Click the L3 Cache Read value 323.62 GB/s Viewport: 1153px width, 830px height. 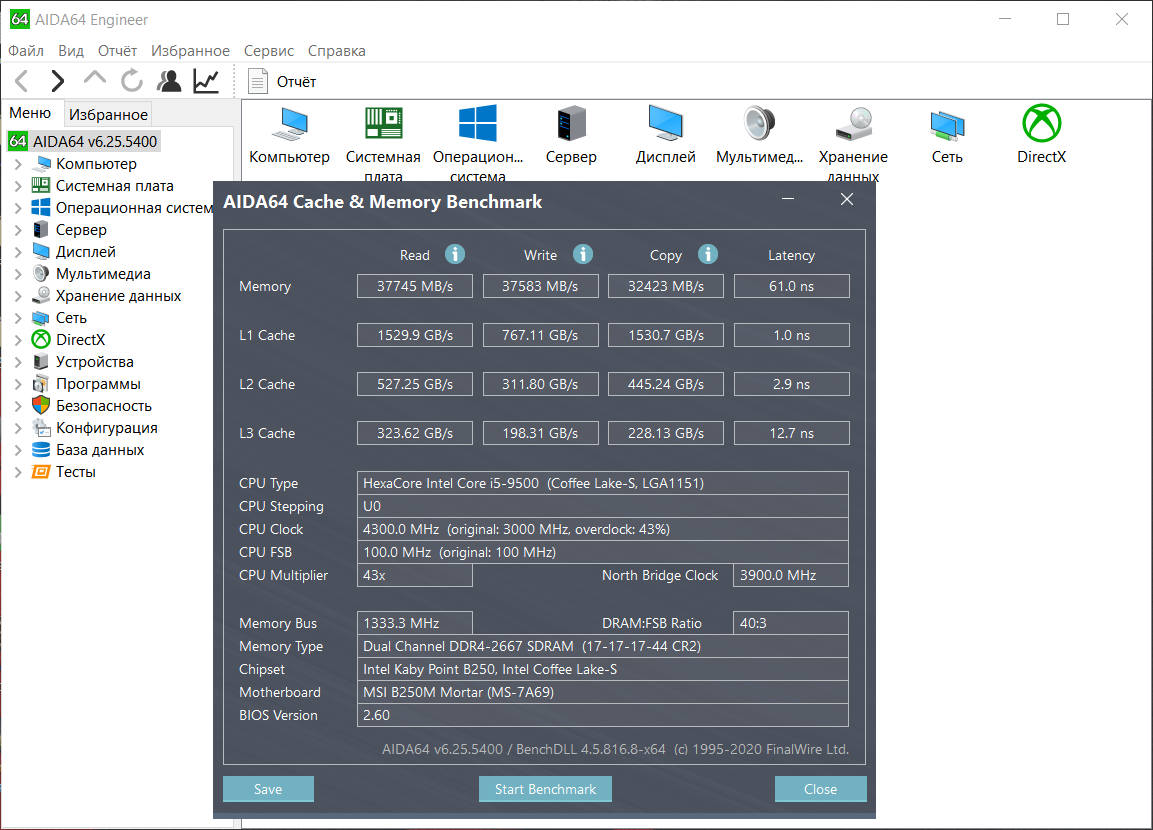pyautogui.click(x=415, y=433)
